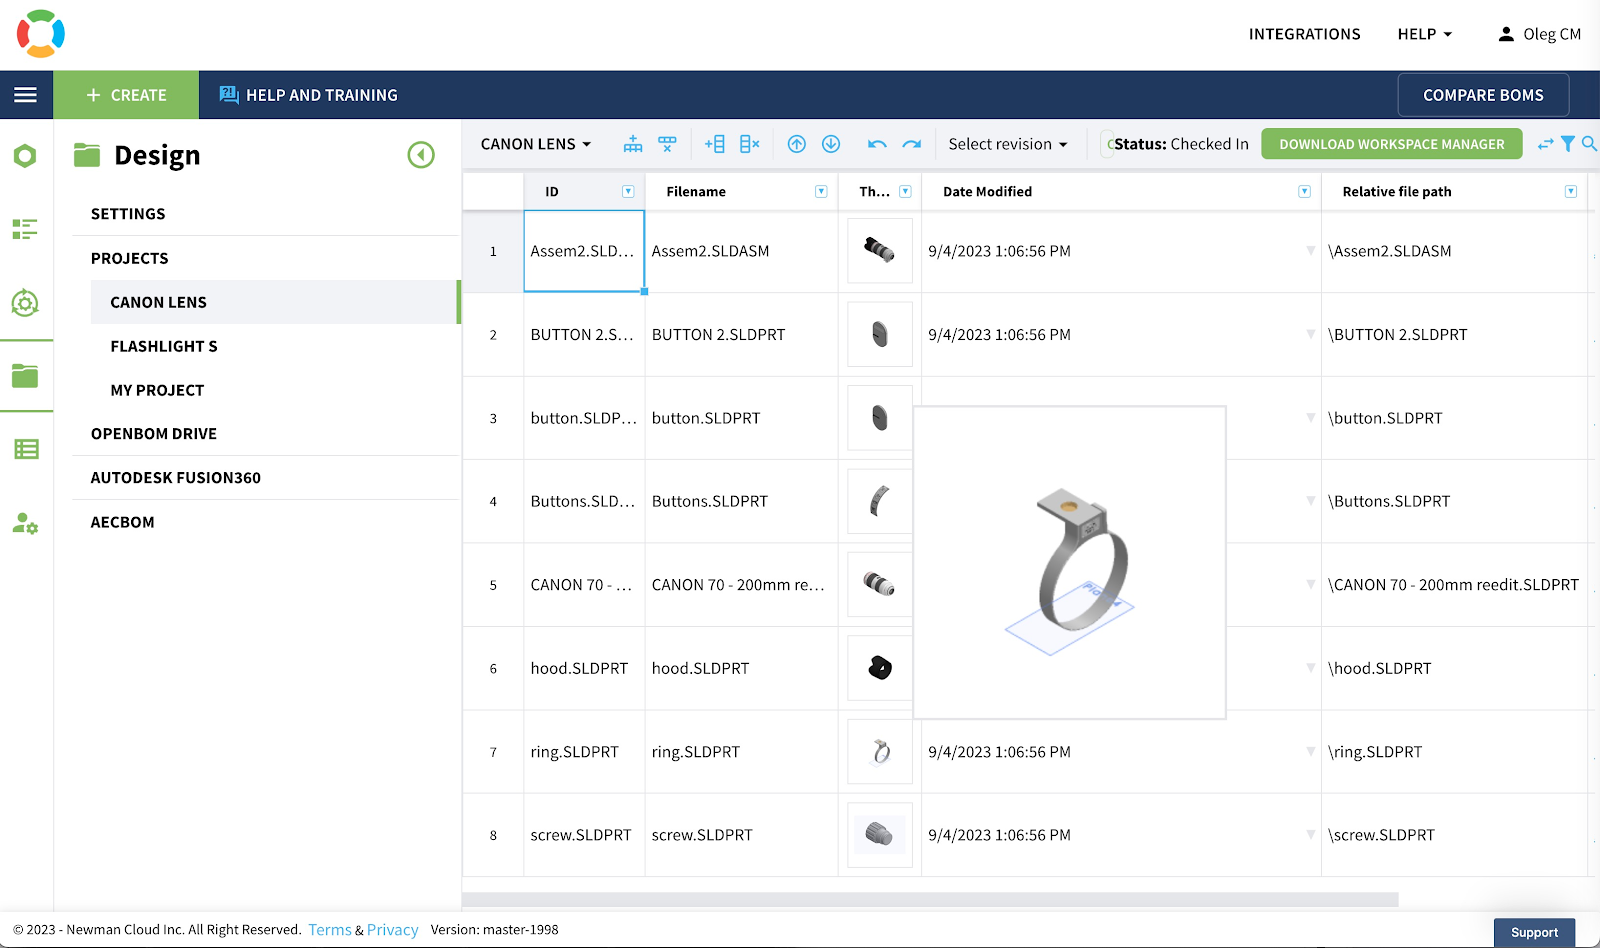
Task: Click the Support button
Action: [1535, 933]
